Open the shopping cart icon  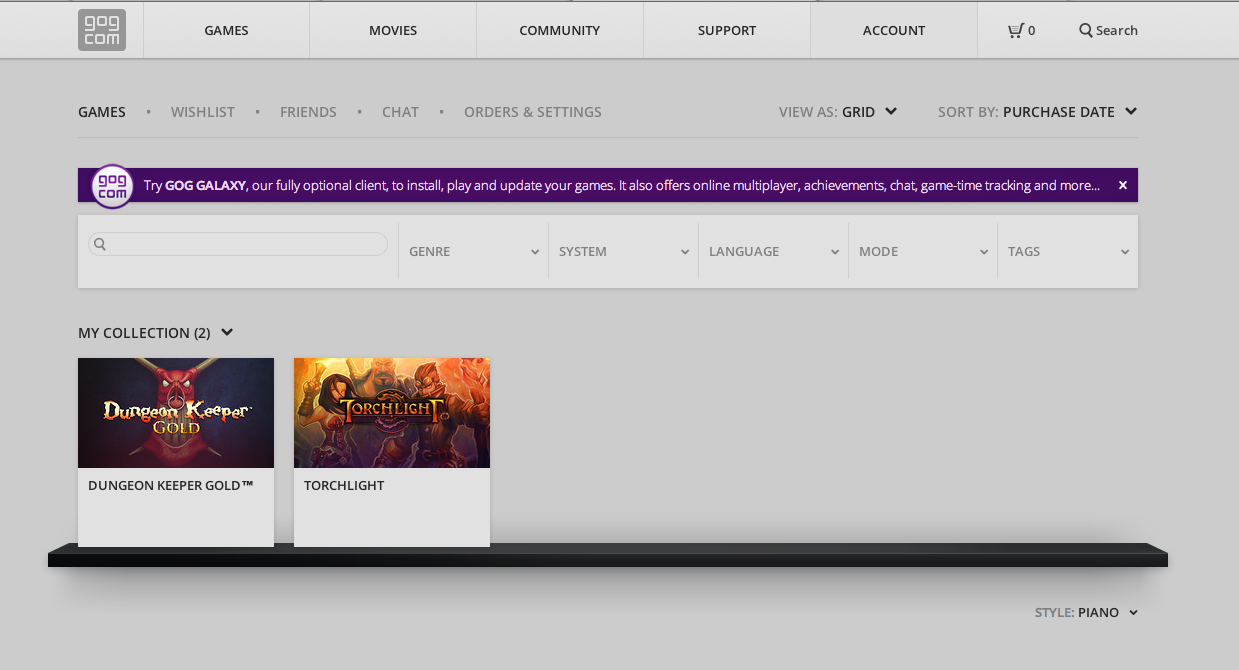(x=1015, y=31)
